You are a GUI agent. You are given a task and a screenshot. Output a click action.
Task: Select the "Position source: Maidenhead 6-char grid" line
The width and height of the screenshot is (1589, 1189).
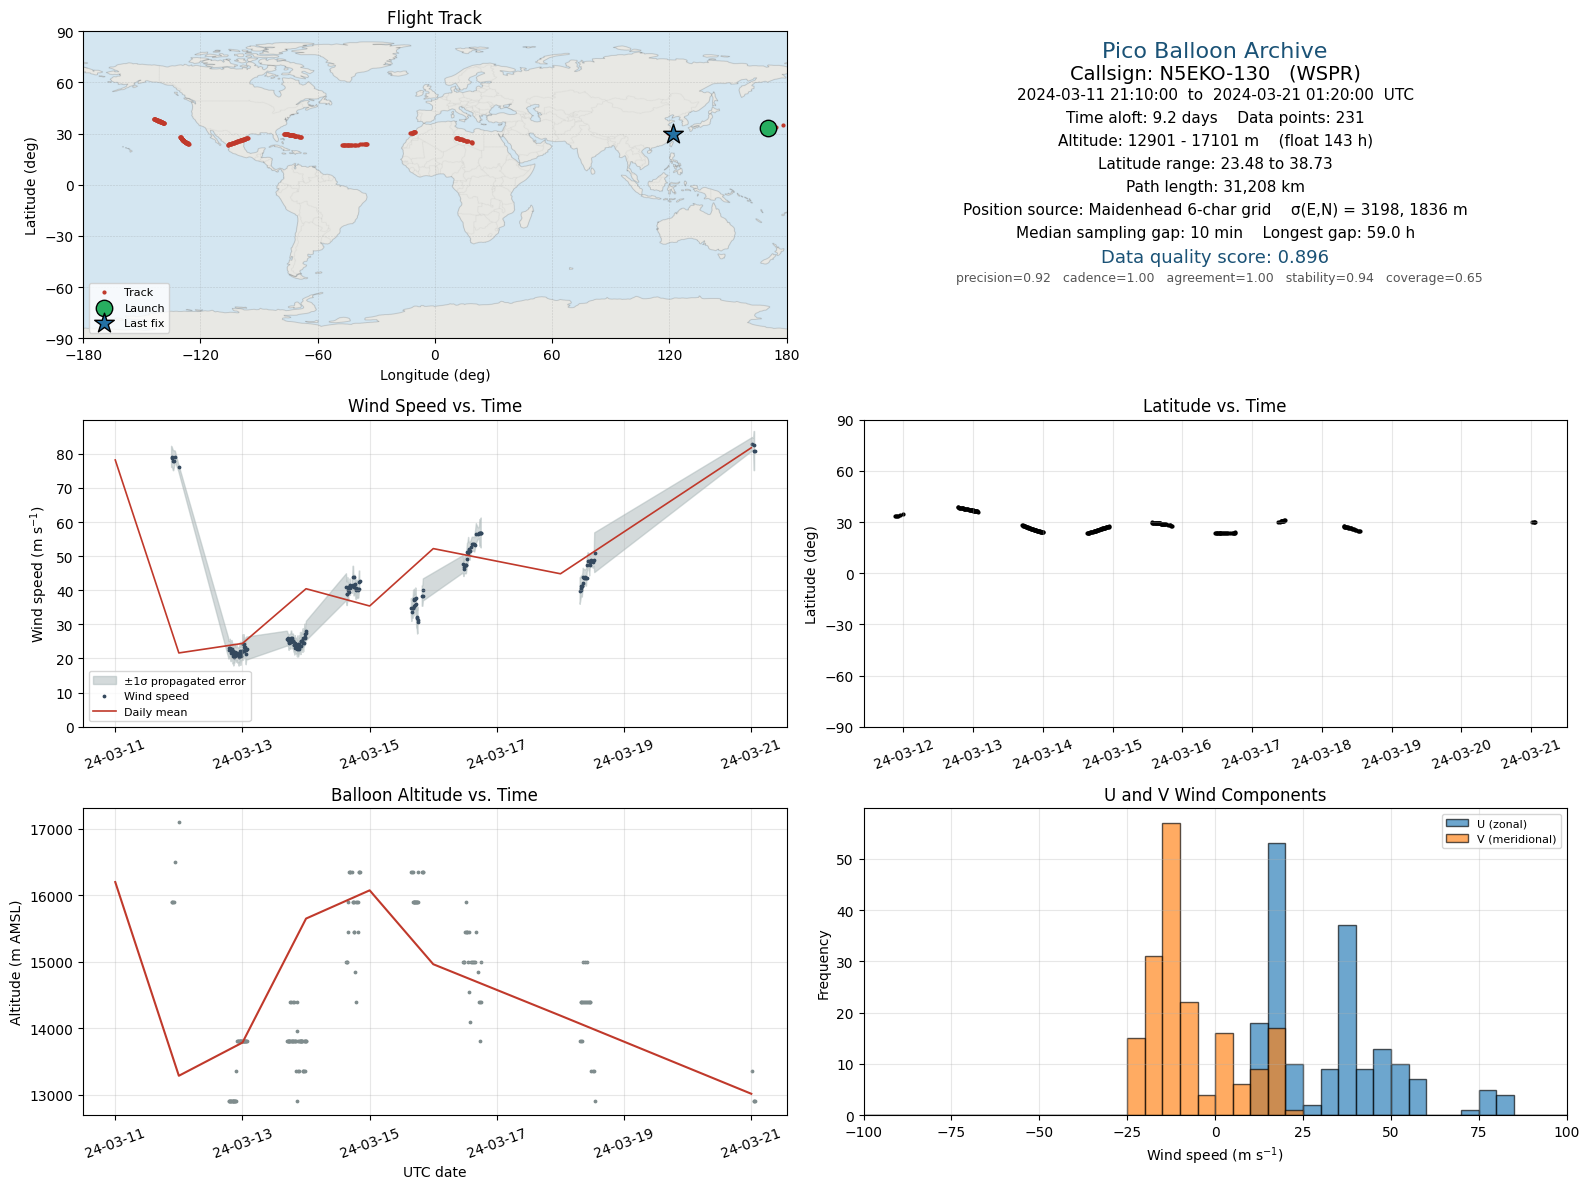tap(1215, 210)
